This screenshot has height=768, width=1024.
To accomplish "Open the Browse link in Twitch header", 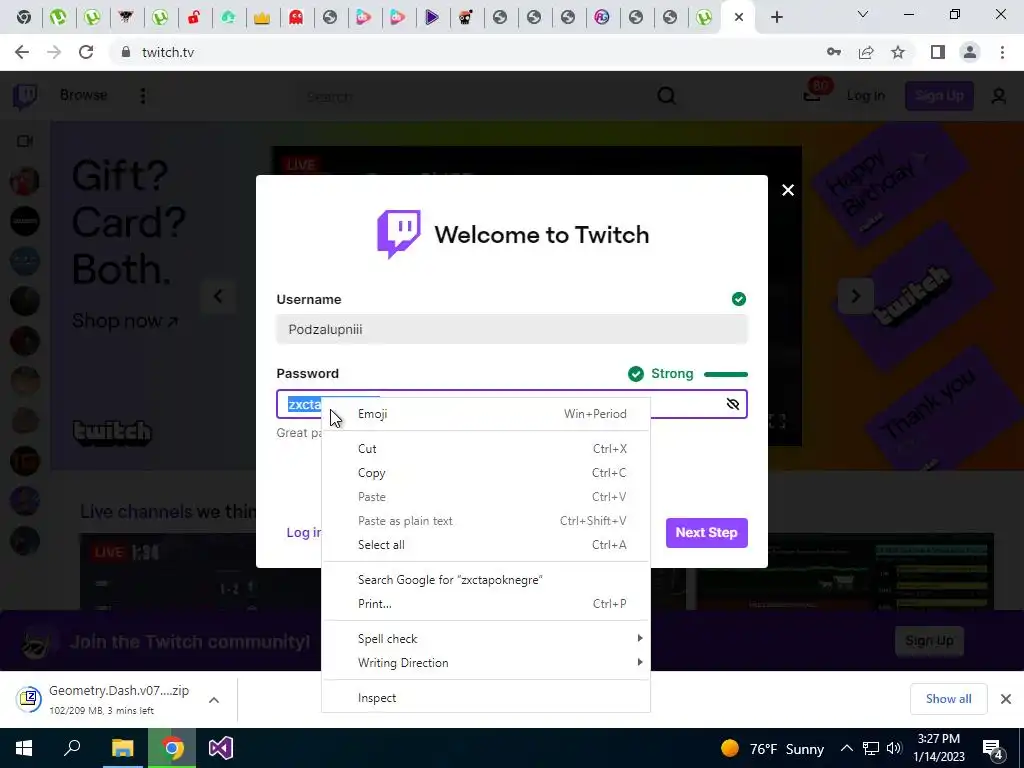I will (x=84, y=95).
